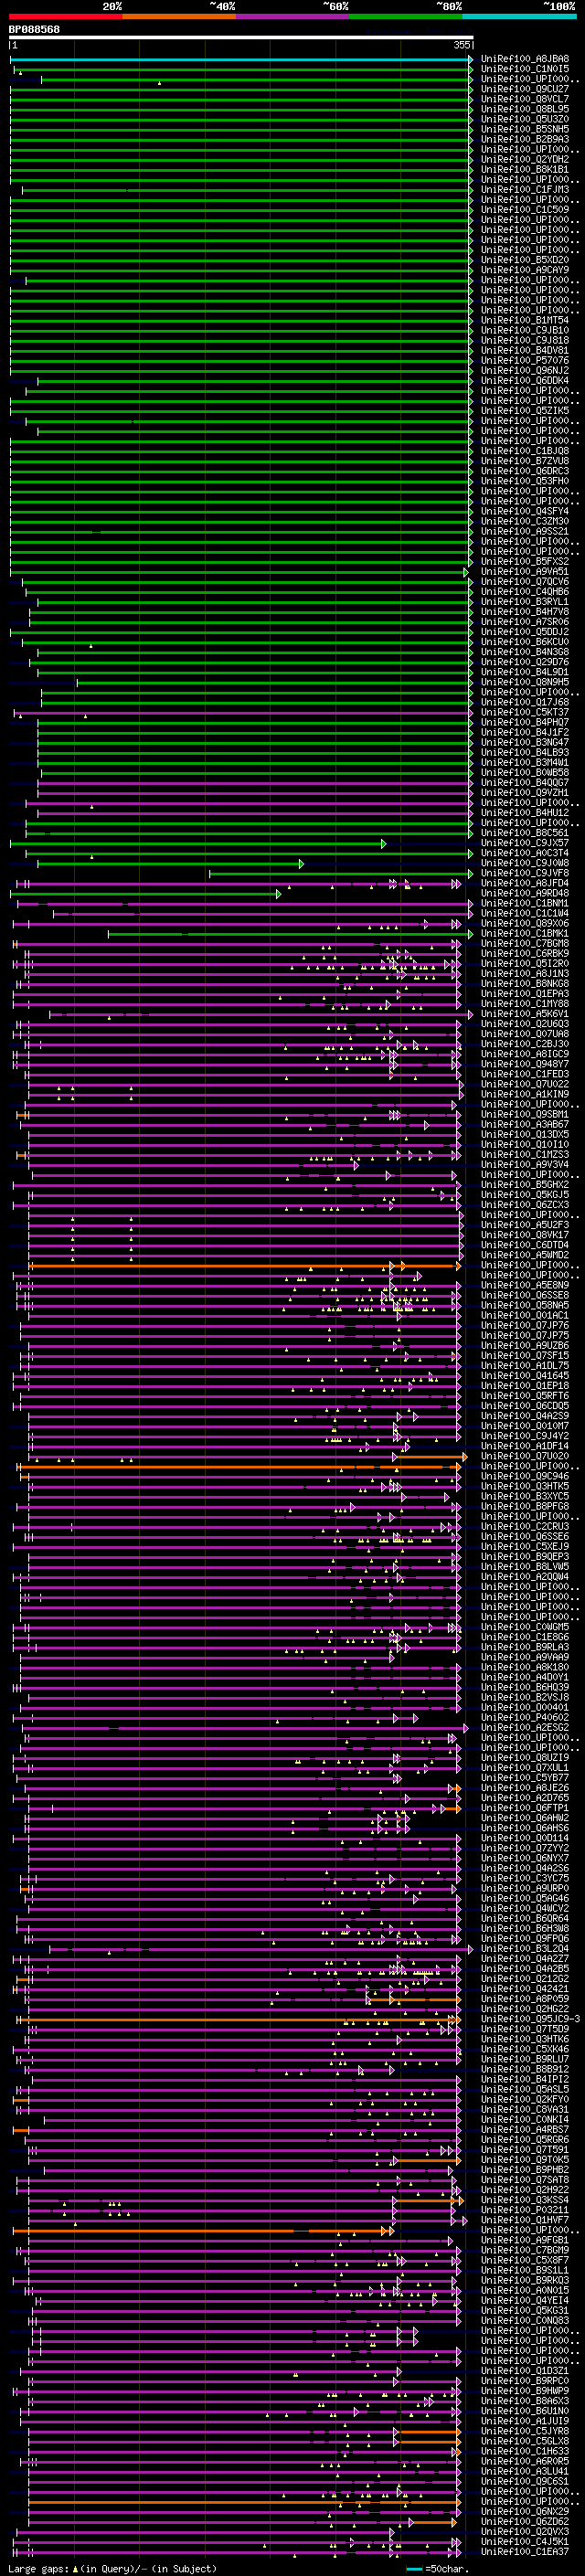This screenshot has height=2576, width=585.
Task: Click the UniRef100_A8J1N3 entry
Action: pos(525,973)
